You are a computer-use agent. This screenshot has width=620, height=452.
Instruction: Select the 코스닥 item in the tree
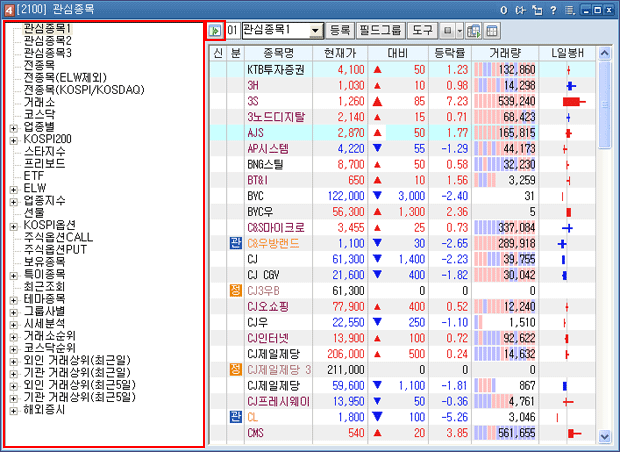pos(40,115)
